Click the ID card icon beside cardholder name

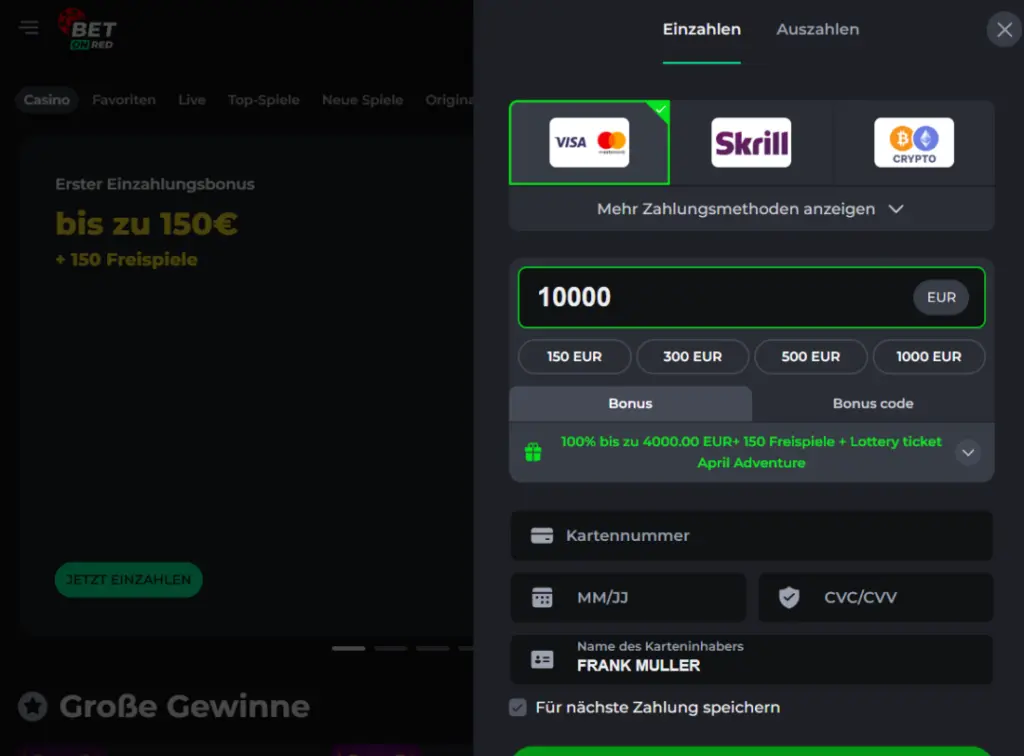[542, 659]
